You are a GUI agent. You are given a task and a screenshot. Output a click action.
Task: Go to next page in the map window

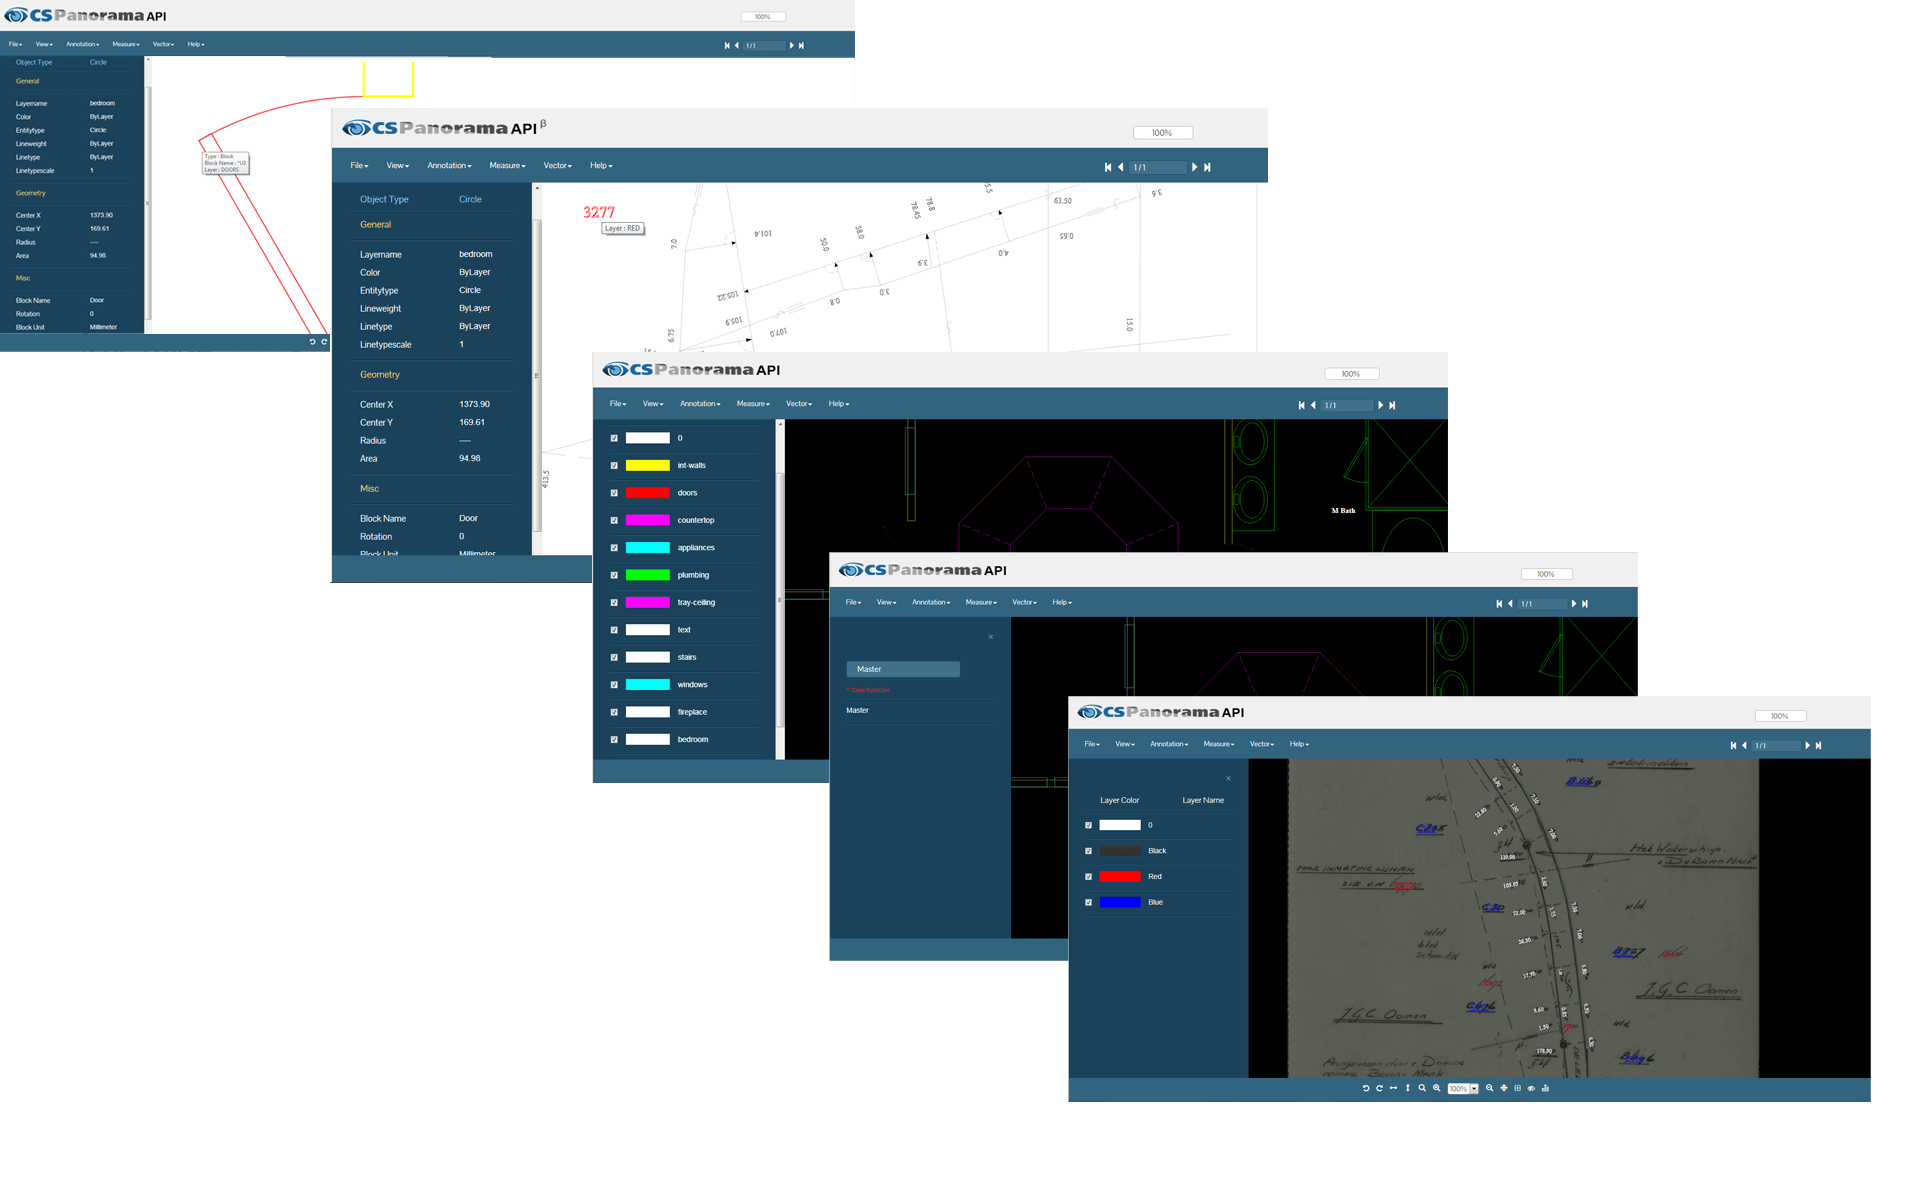(1807, 745)
